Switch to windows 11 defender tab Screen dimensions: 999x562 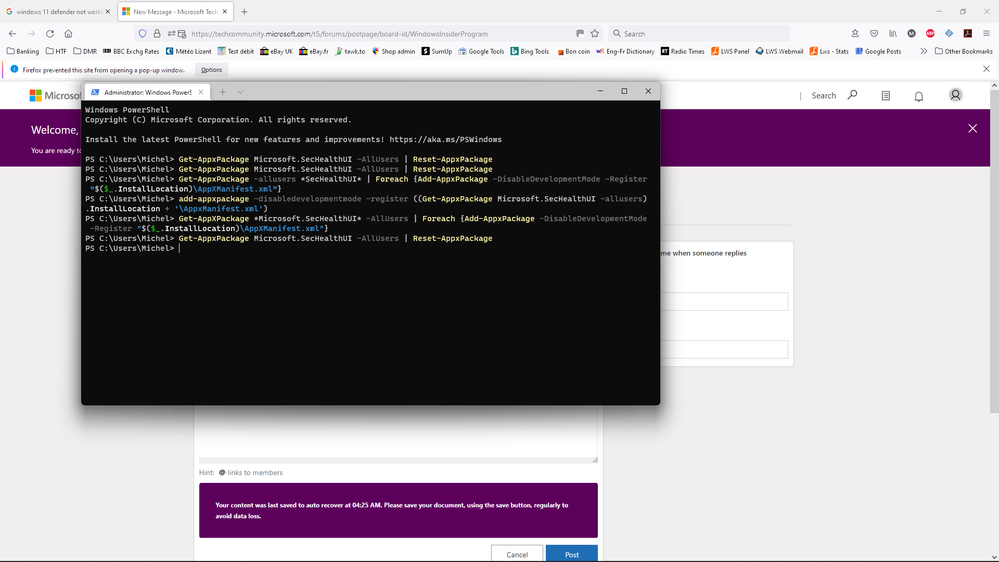58,11
